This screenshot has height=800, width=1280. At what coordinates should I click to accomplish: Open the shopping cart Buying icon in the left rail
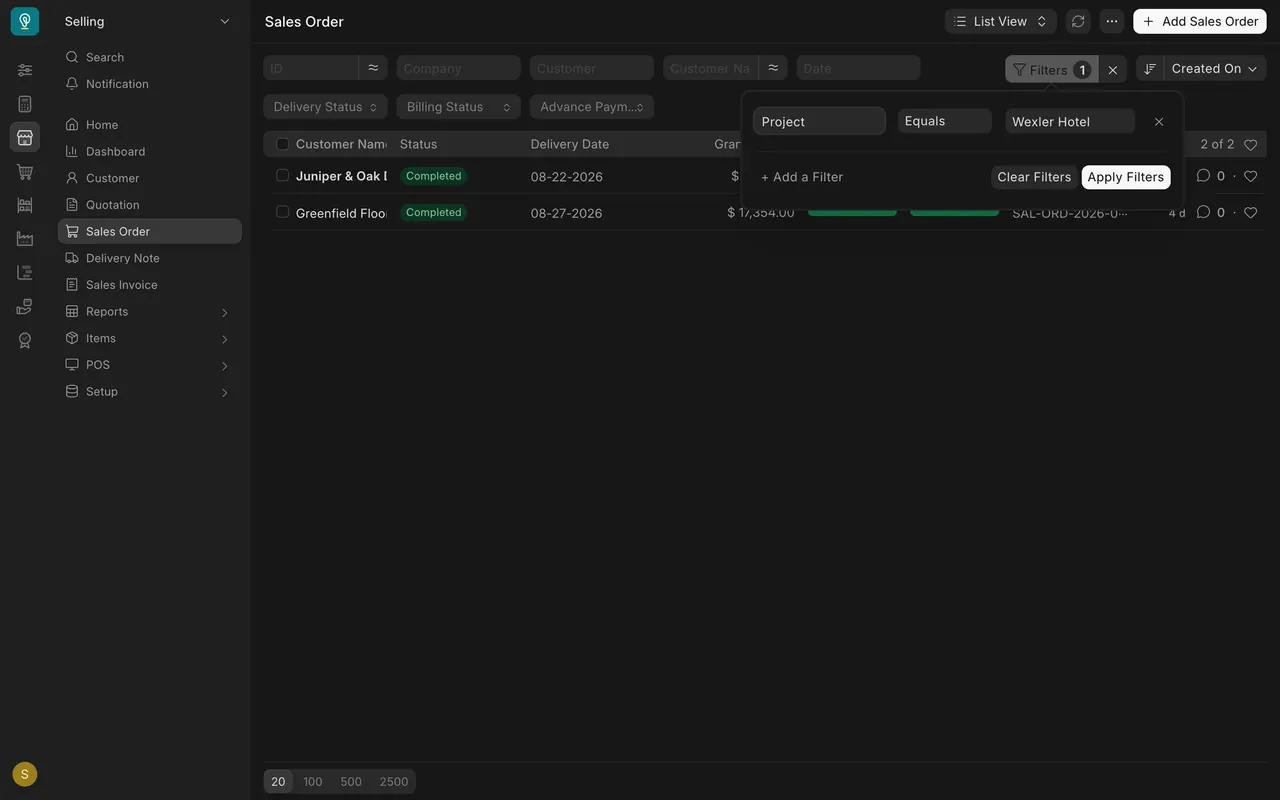(25, 172)
